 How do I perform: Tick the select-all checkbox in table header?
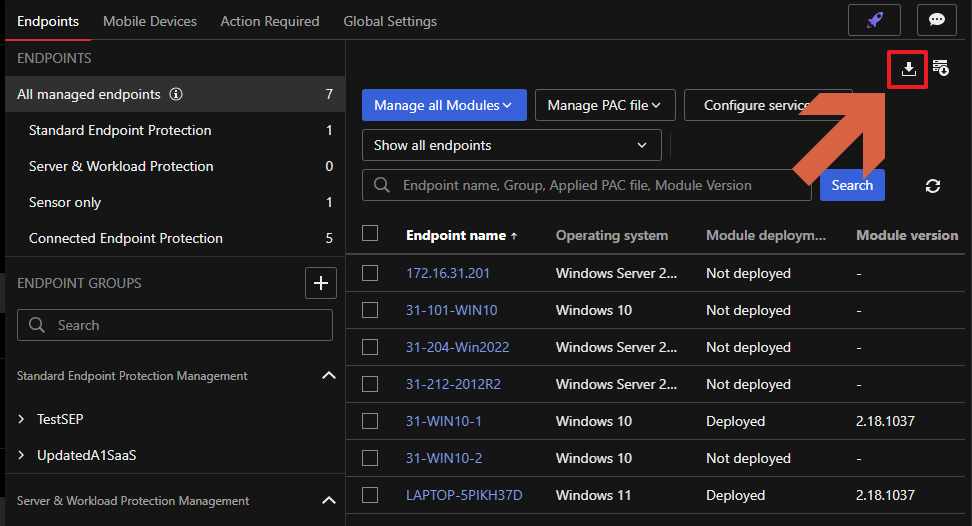coord(370,233)
